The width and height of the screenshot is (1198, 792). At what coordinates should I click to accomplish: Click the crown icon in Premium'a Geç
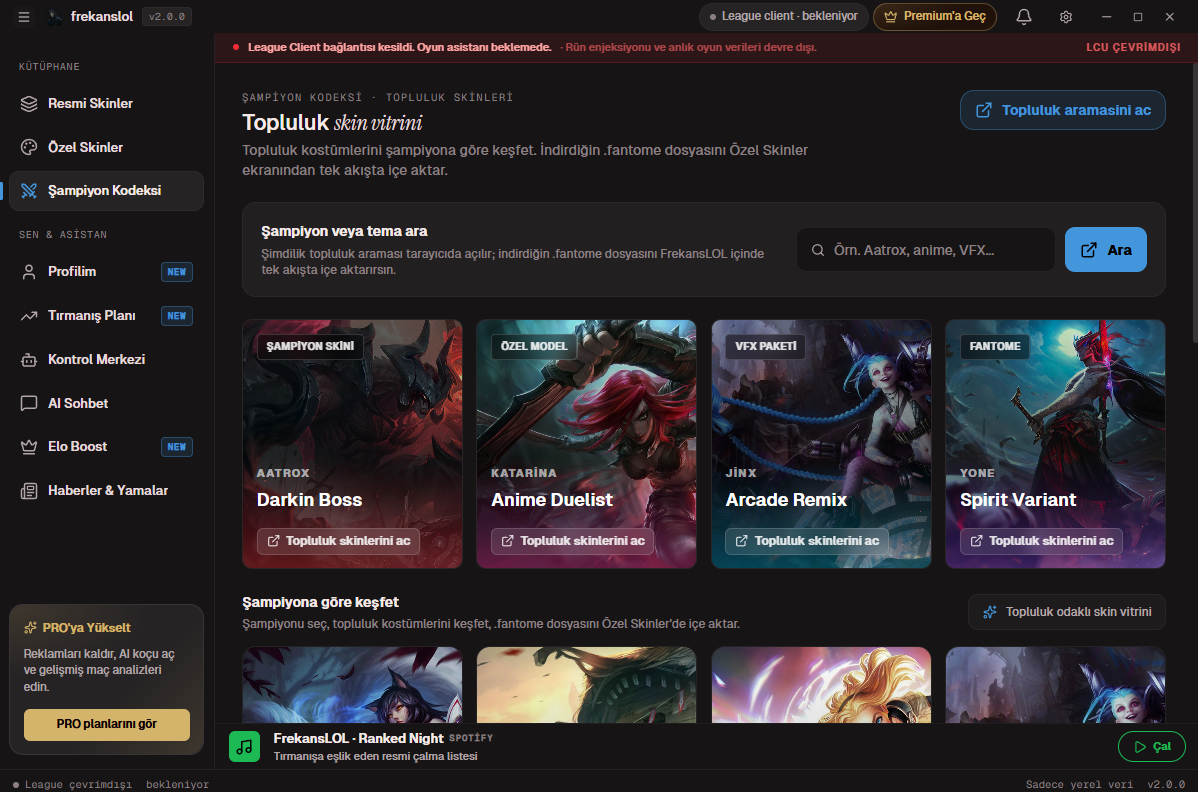[890, 16]
